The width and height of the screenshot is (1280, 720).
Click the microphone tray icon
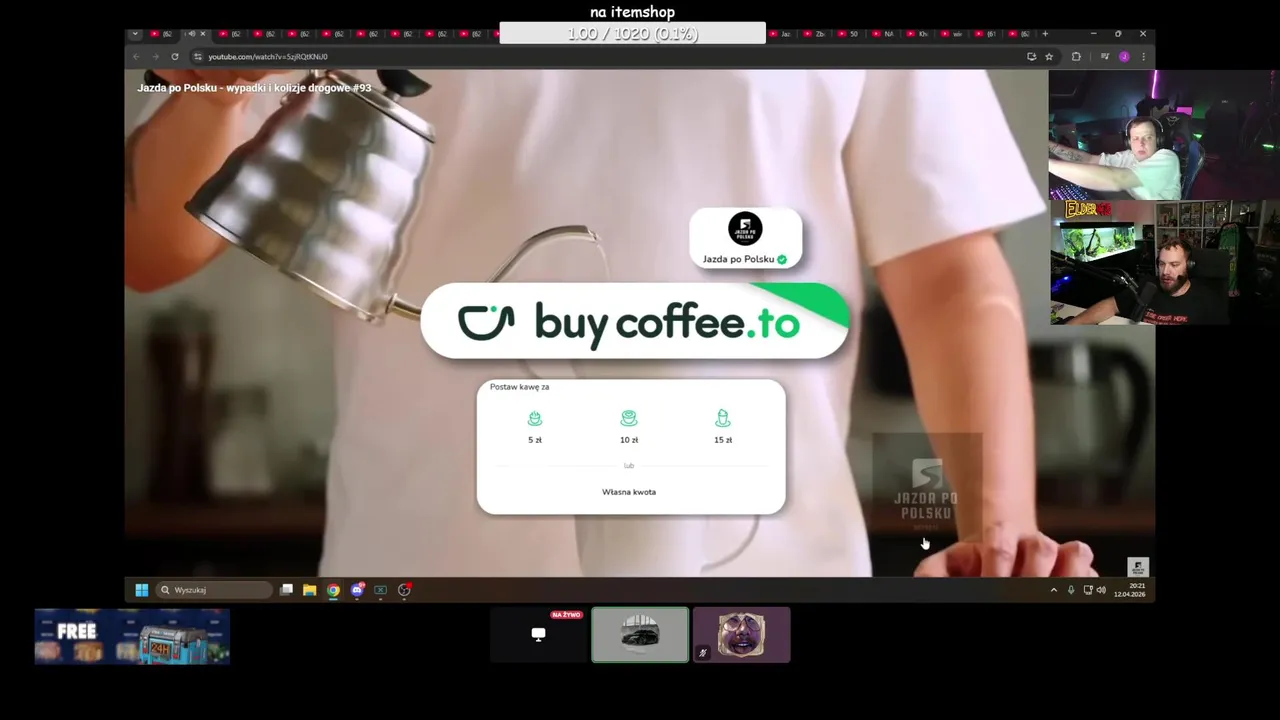[x=1071, y=590]
